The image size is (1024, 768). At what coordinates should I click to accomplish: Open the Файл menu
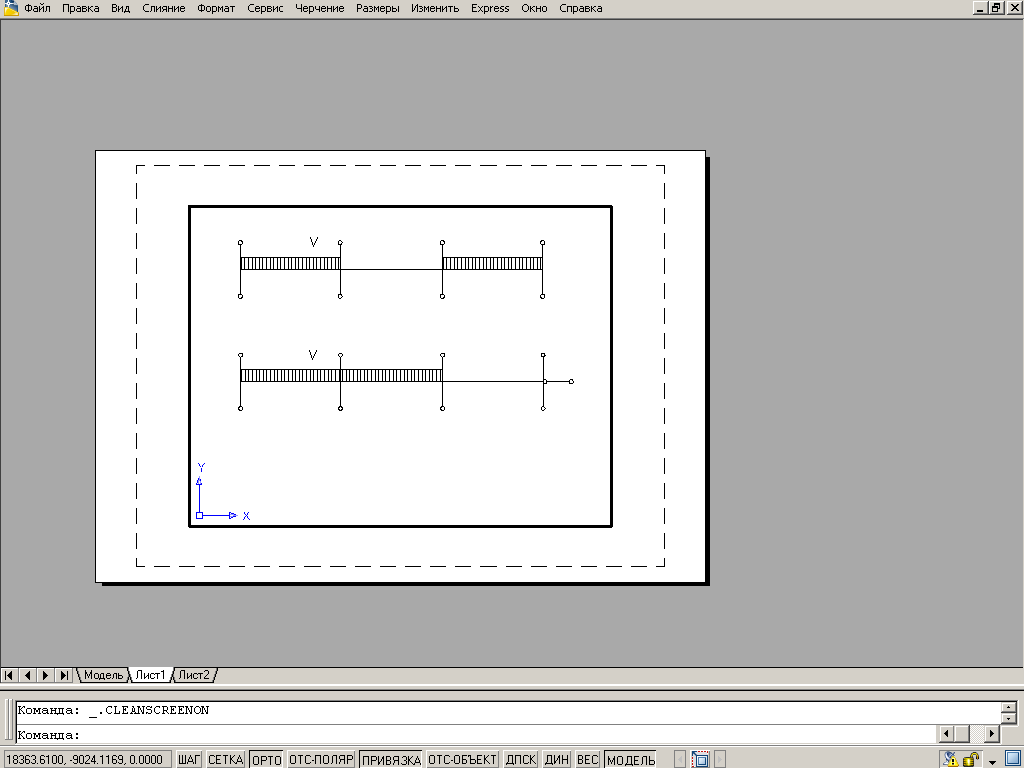pos(37,8)
